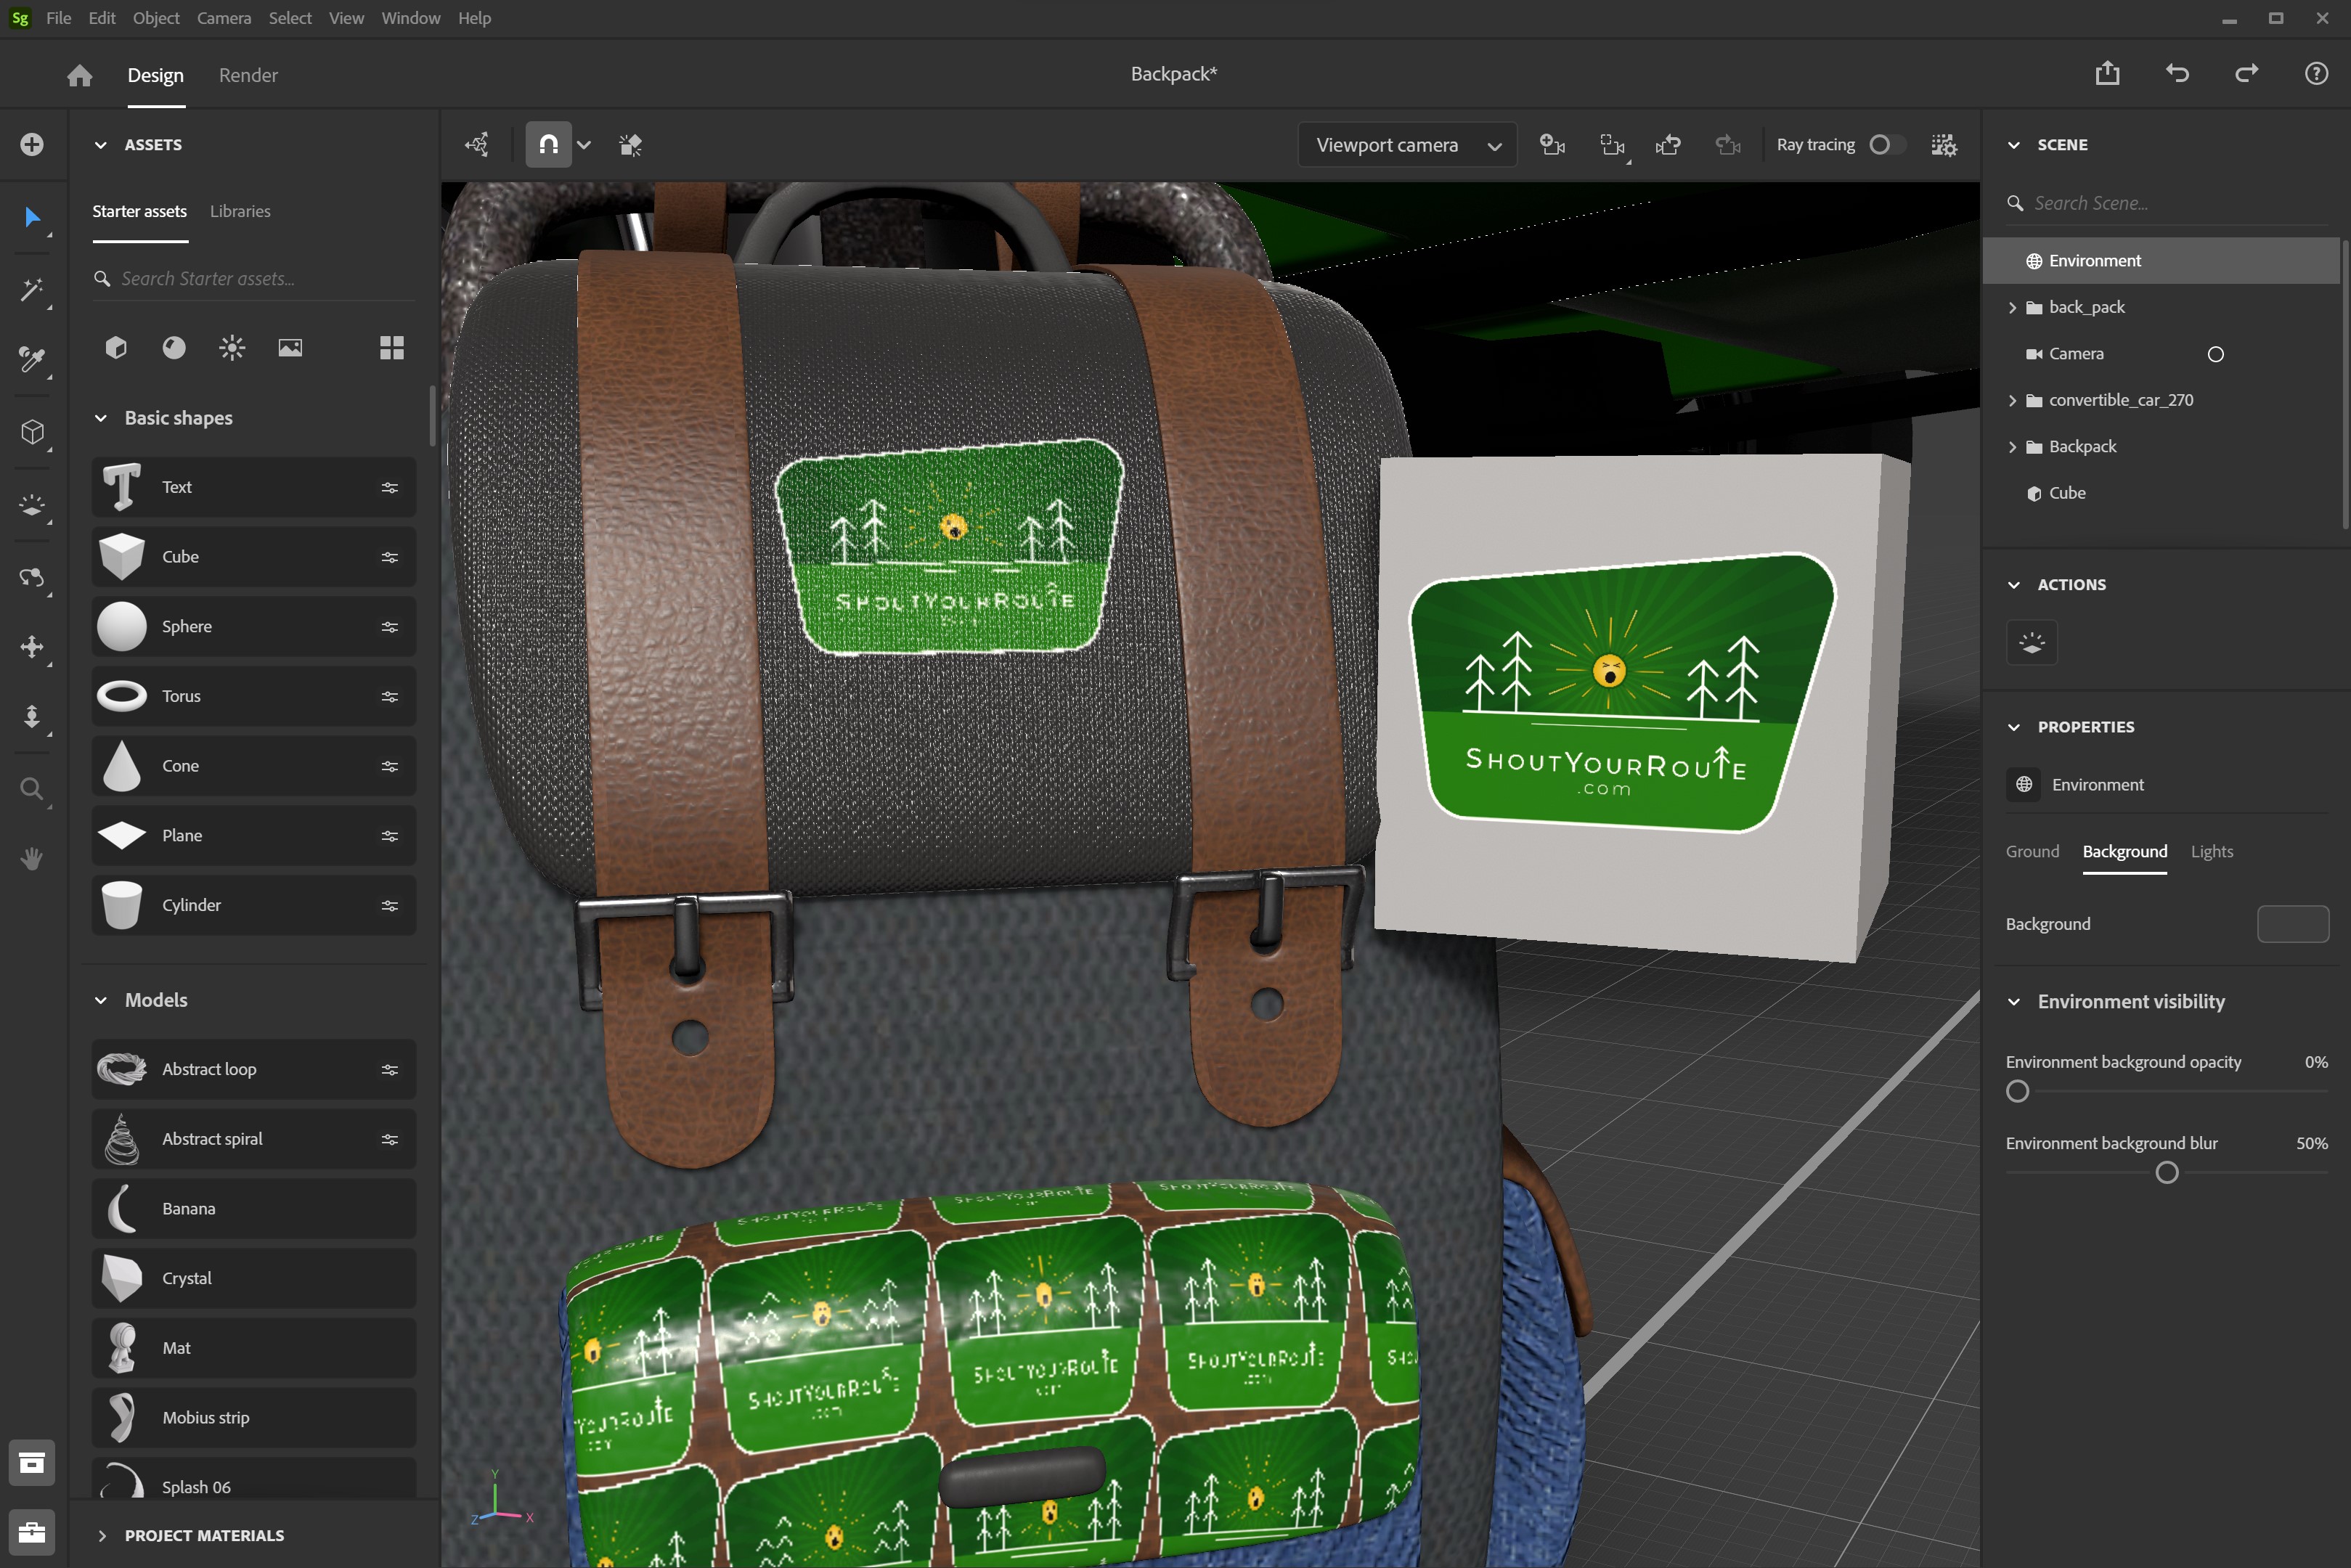Expand the convertible_car_270 scene item
Viewport: 2351px width, 1568px height.
[2013, 400]
